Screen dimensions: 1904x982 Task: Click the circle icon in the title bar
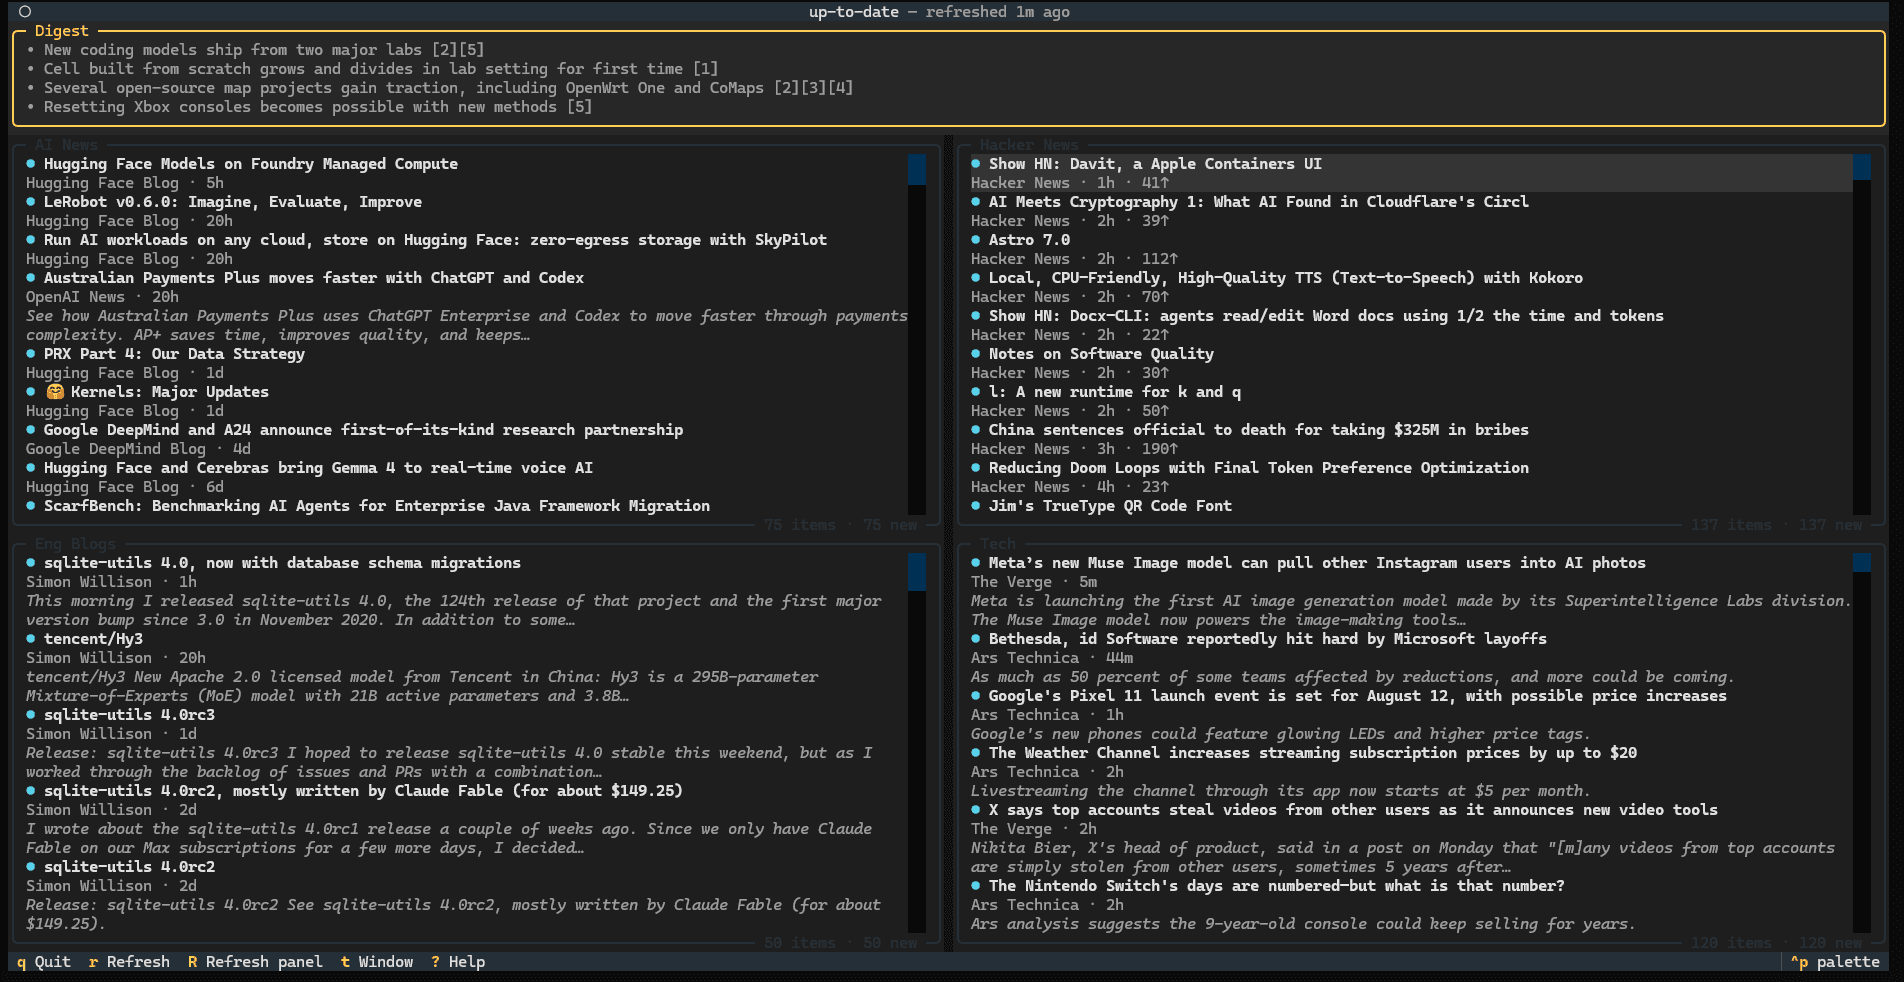tap(25, 12)
